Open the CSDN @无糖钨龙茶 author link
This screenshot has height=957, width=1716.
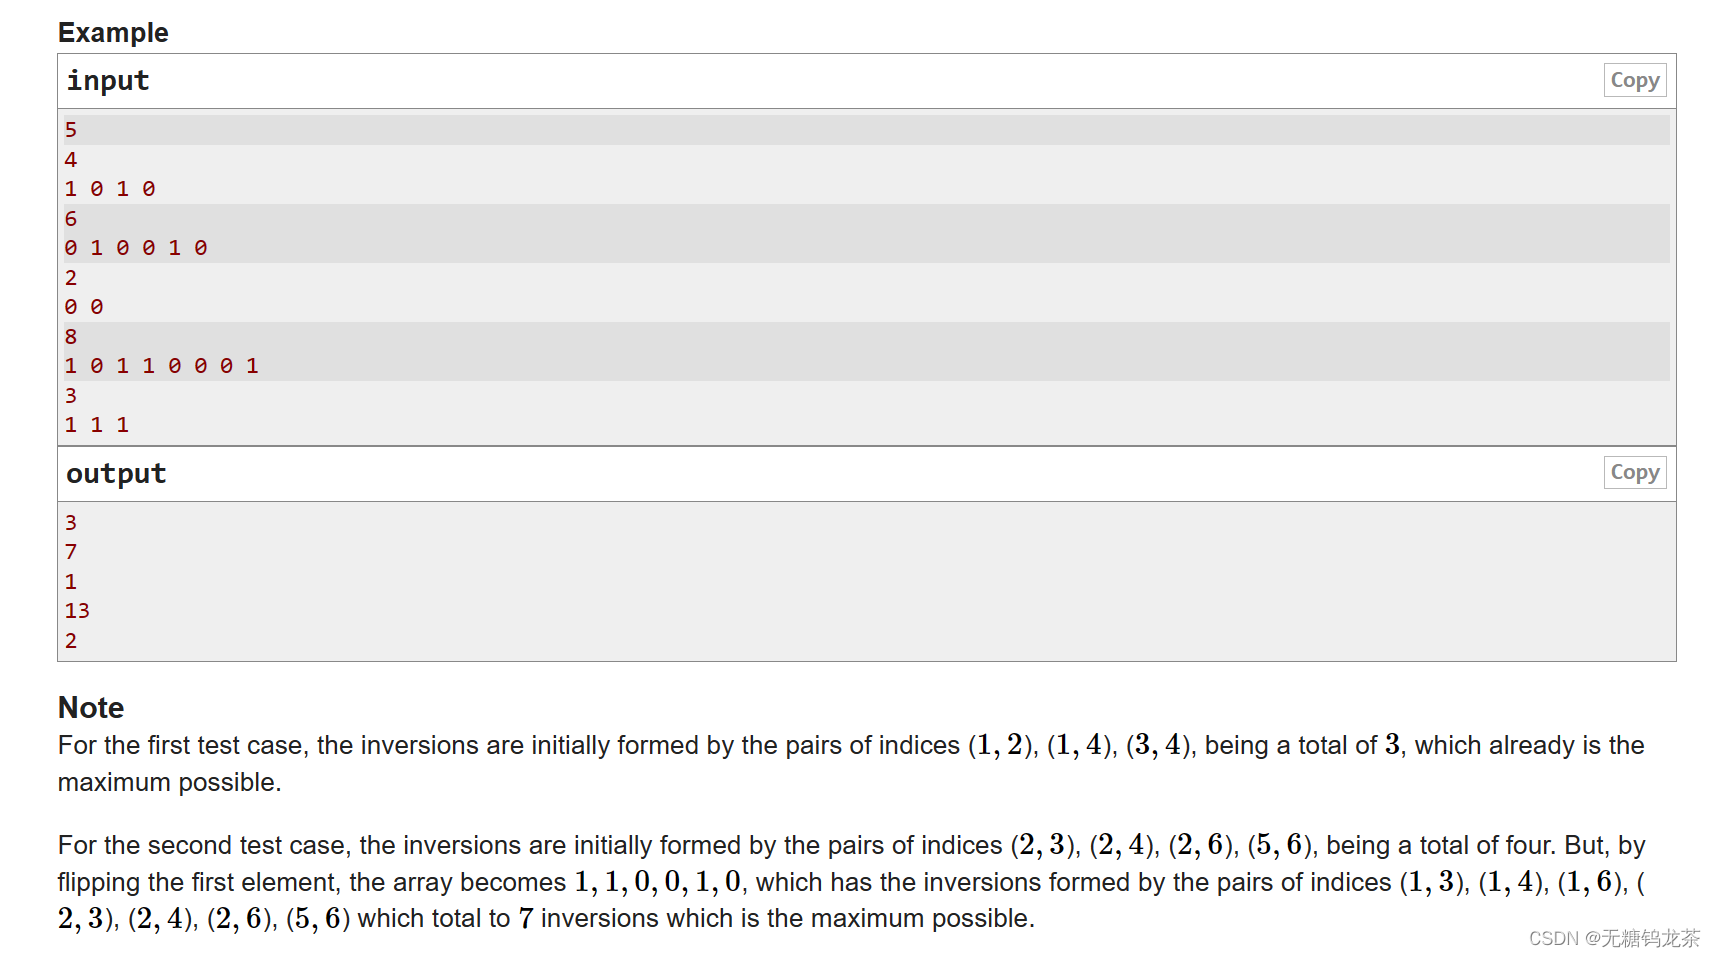point(1614,938)
